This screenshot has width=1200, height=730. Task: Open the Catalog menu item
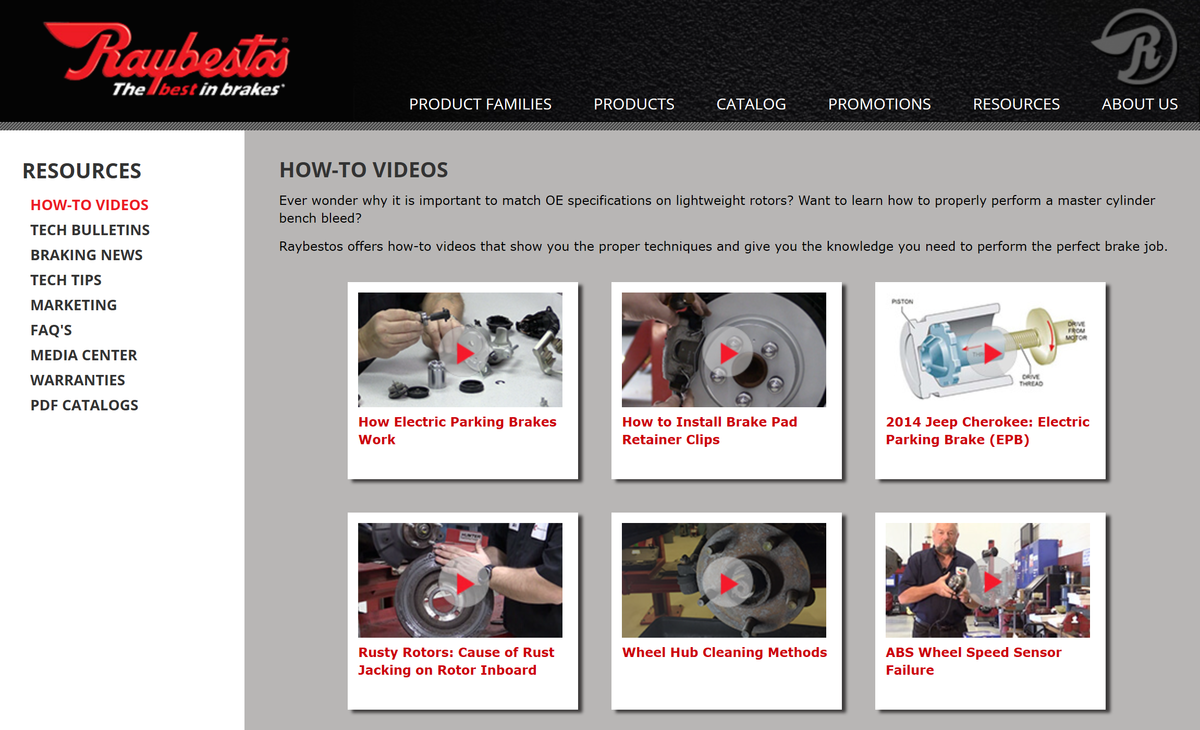(x=751, y=104)
